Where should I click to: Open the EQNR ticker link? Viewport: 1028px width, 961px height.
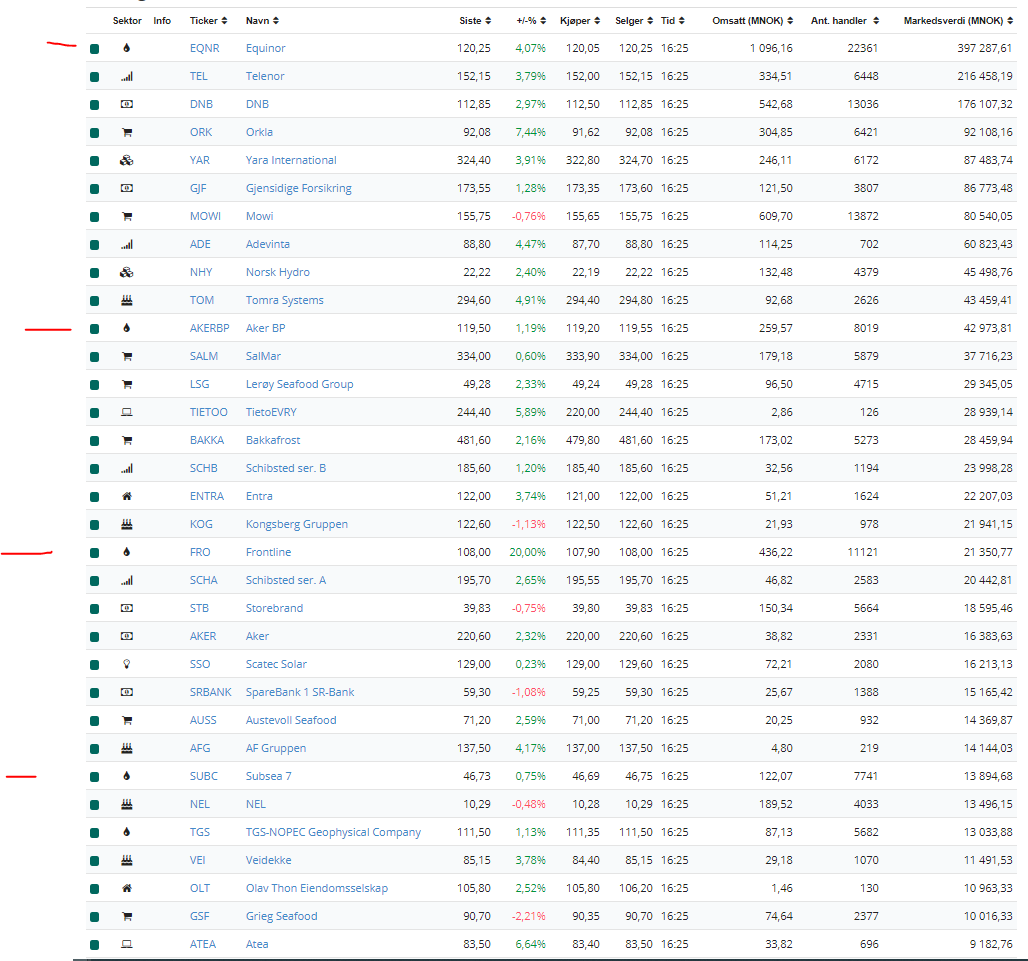coord(205,48)
